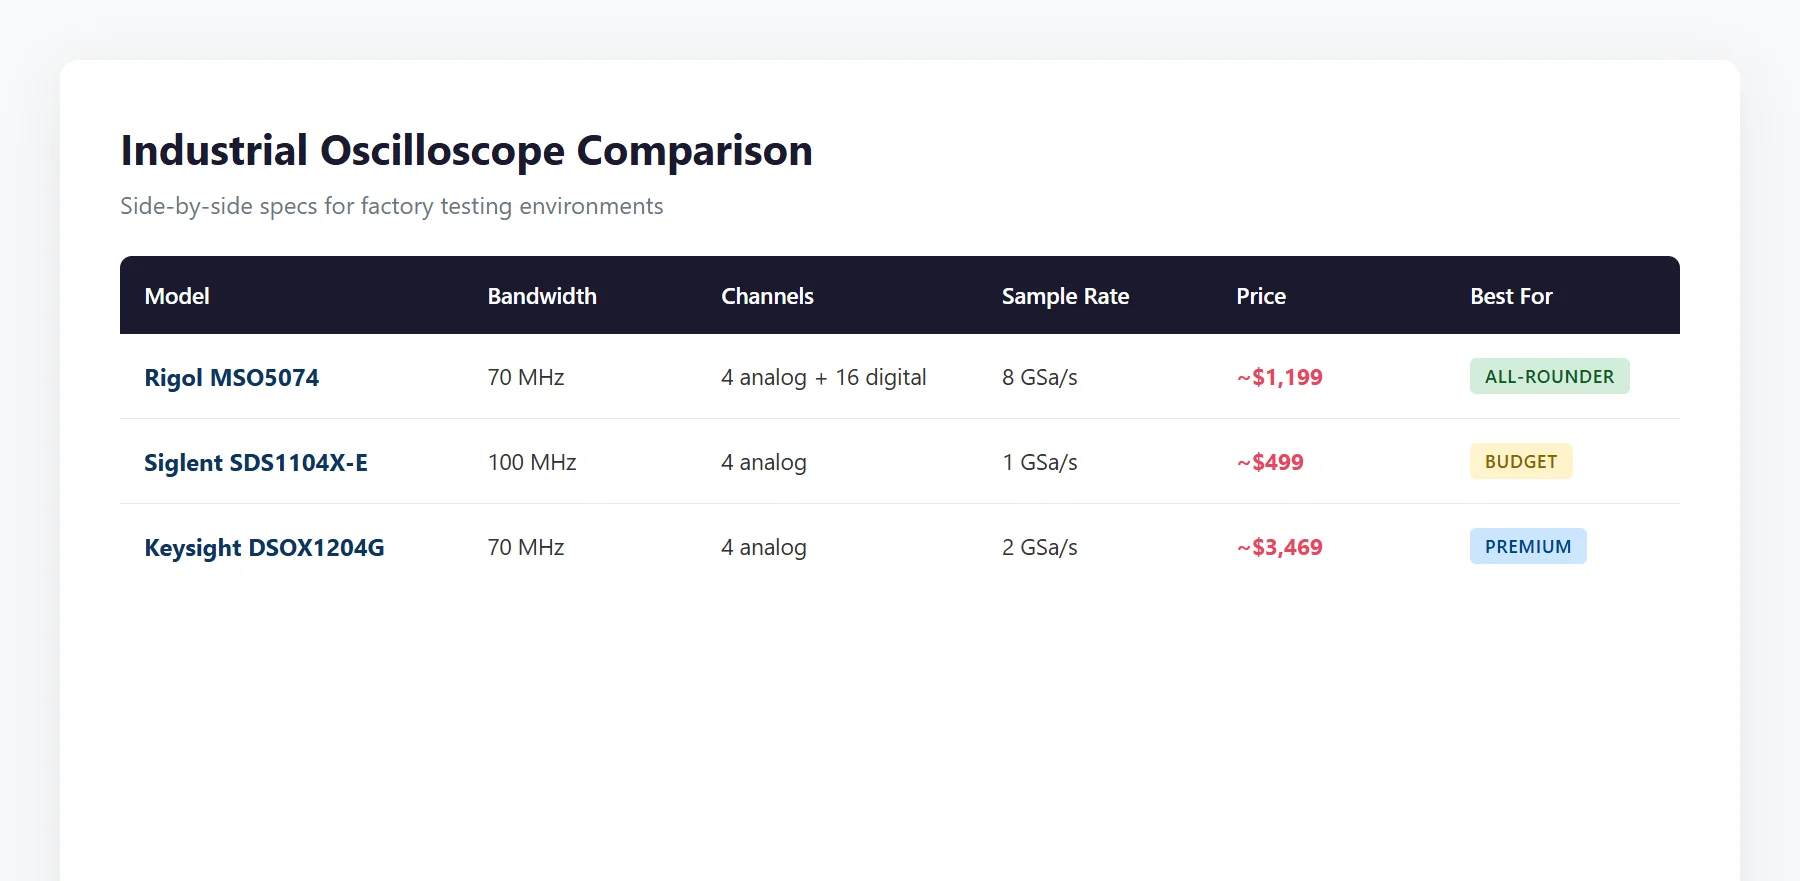The width and height of the screenshot is (1800, 881).
Task: Click the Price column header
Action: point(1261,296)
